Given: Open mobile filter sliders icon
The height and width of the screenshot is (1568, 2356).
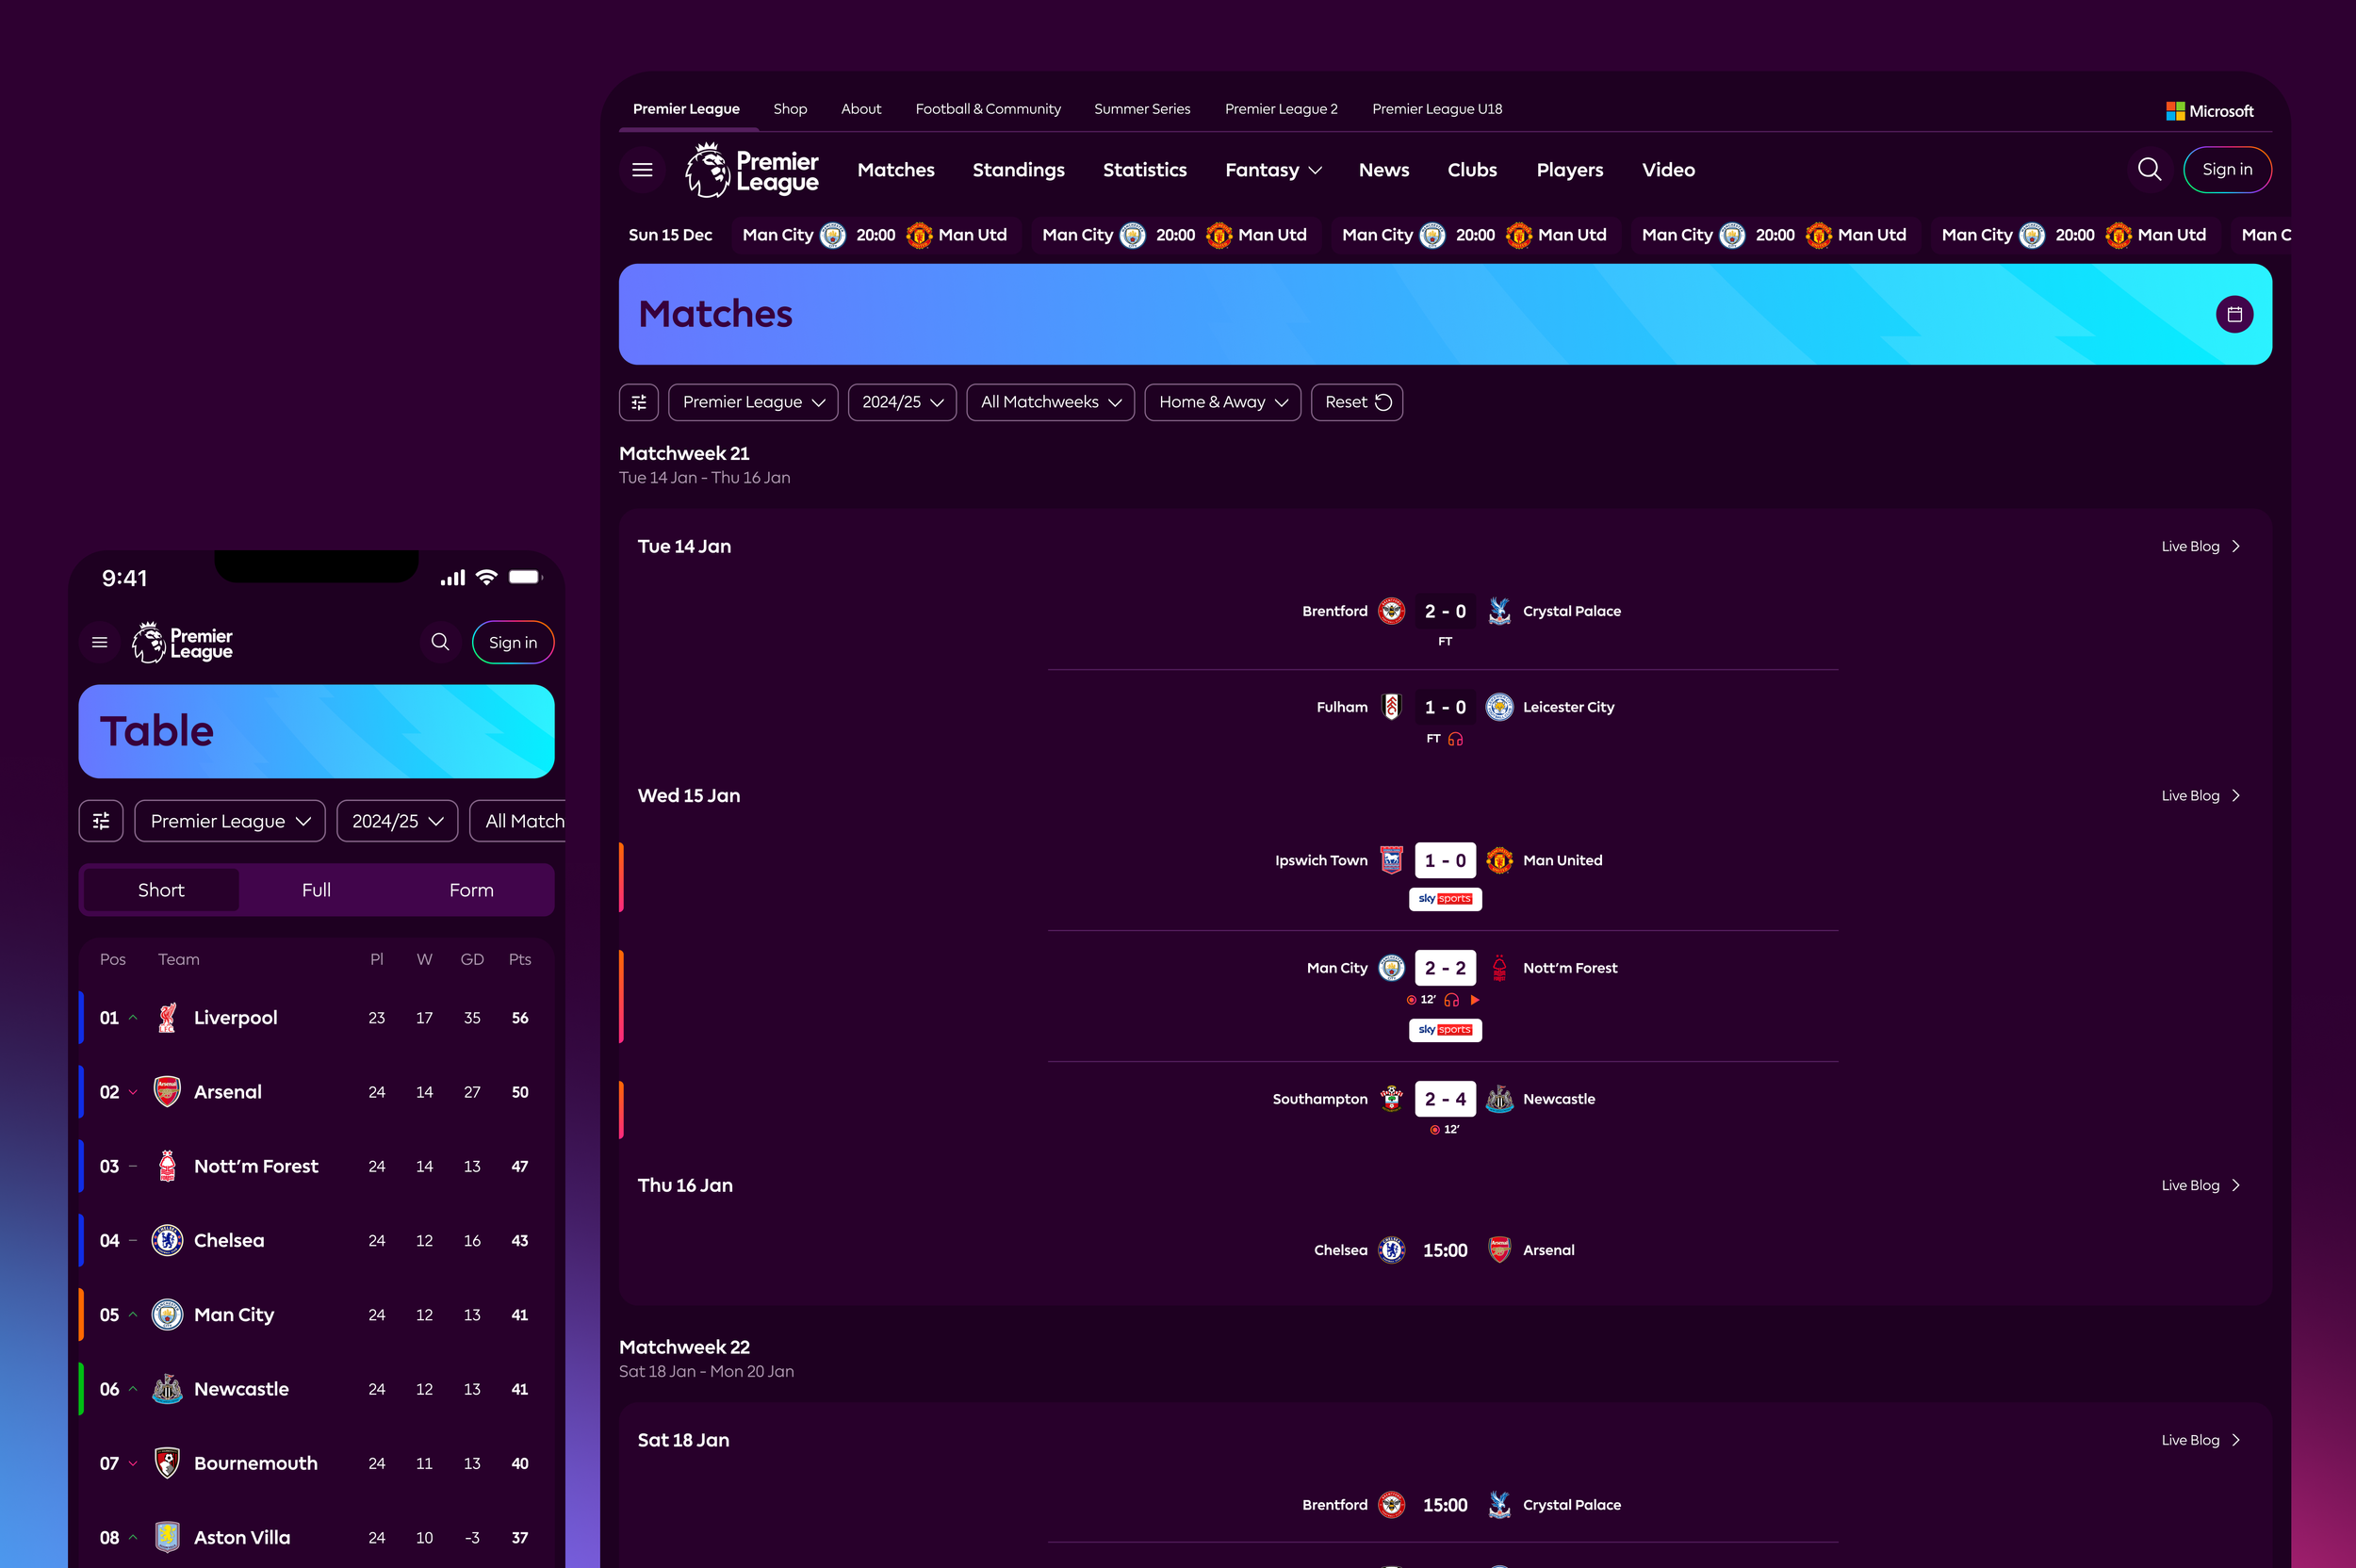Looking at the screenshot, I should [101, 821].
